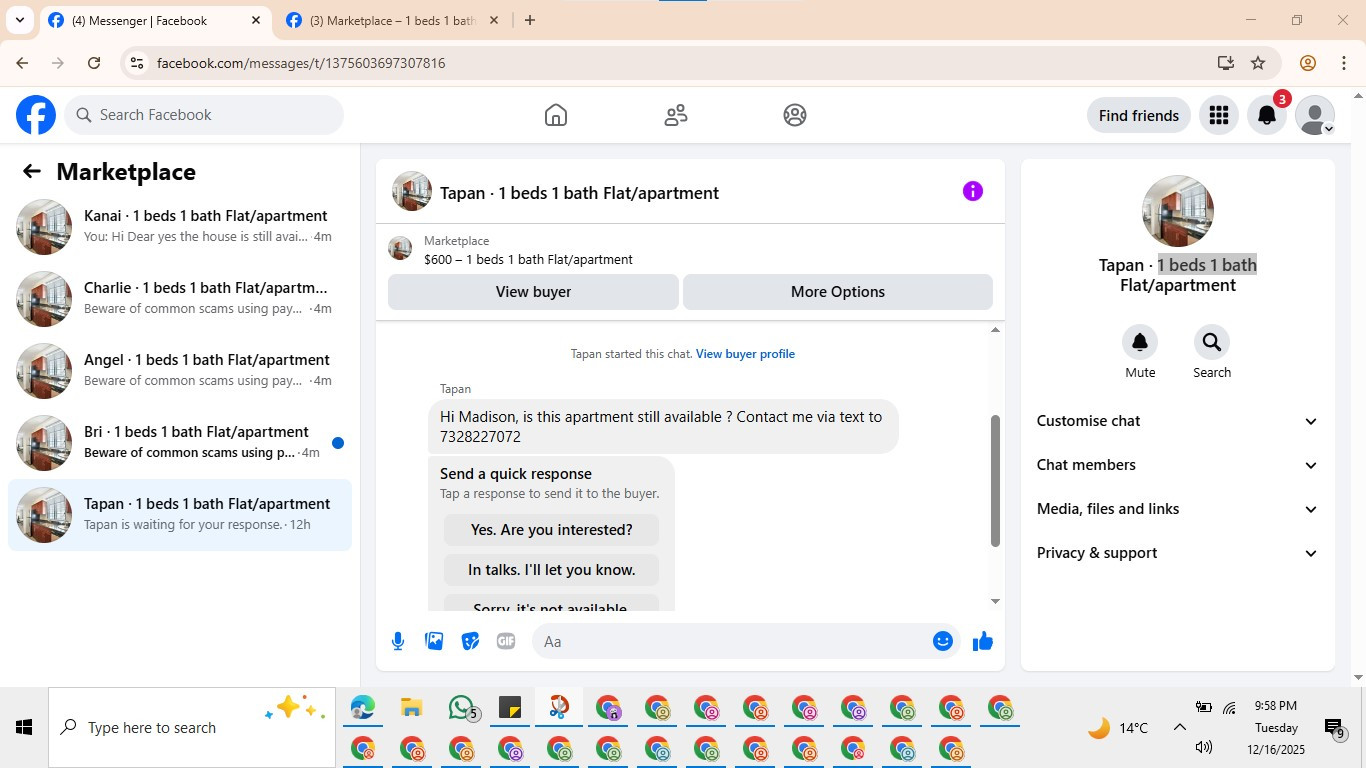
Task: Expand the Customise chat section
Action: (x=1178, y=421)
